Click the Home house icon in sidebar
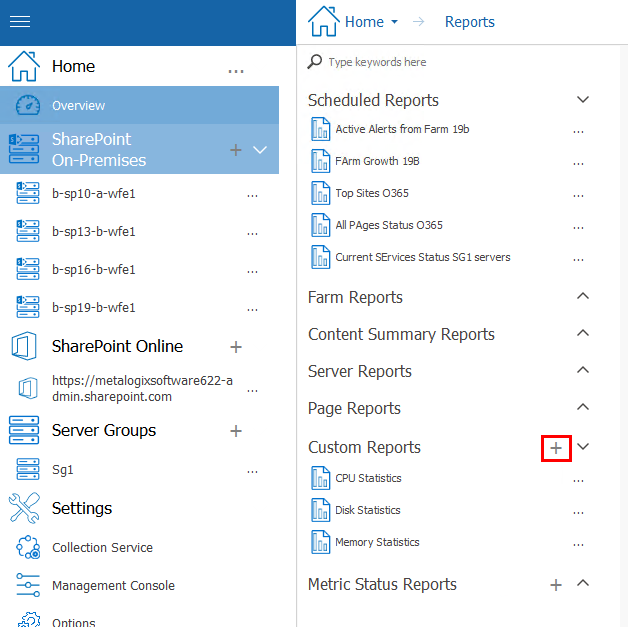This screenshot has width=628, height=627. [x=24, y=66]
